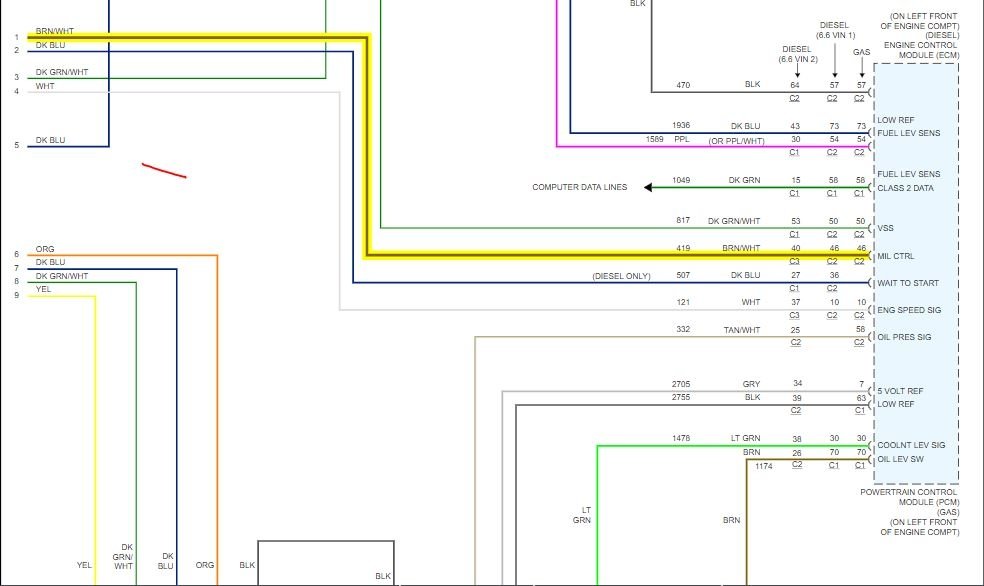
Task: Click the COOLNT LEV SIG label
Action: [x=911, y=445]
